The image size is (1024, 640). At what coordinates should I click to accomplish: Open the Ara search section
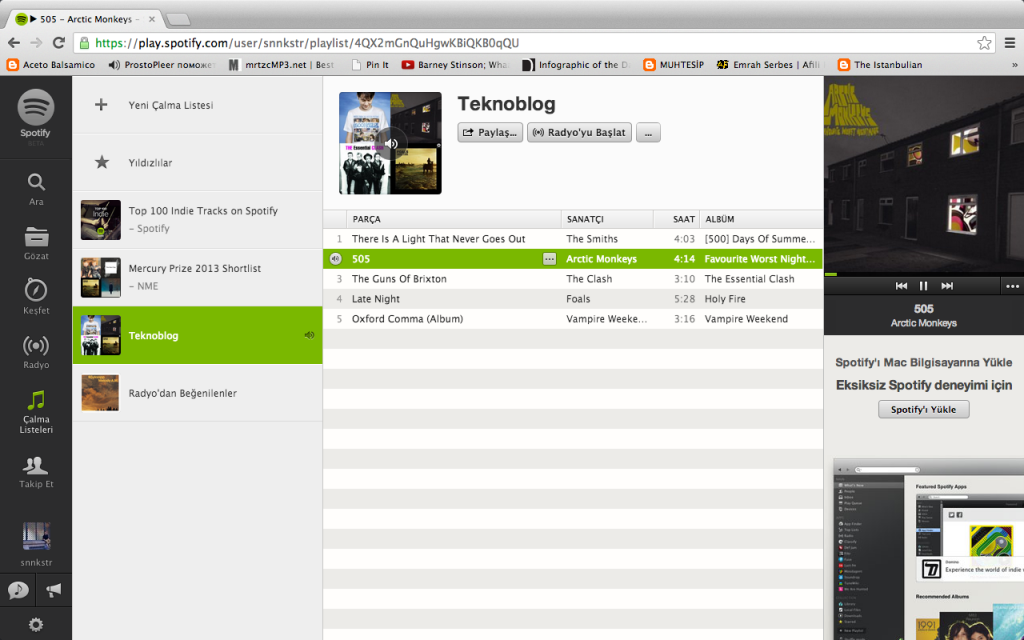pos(36,185)
